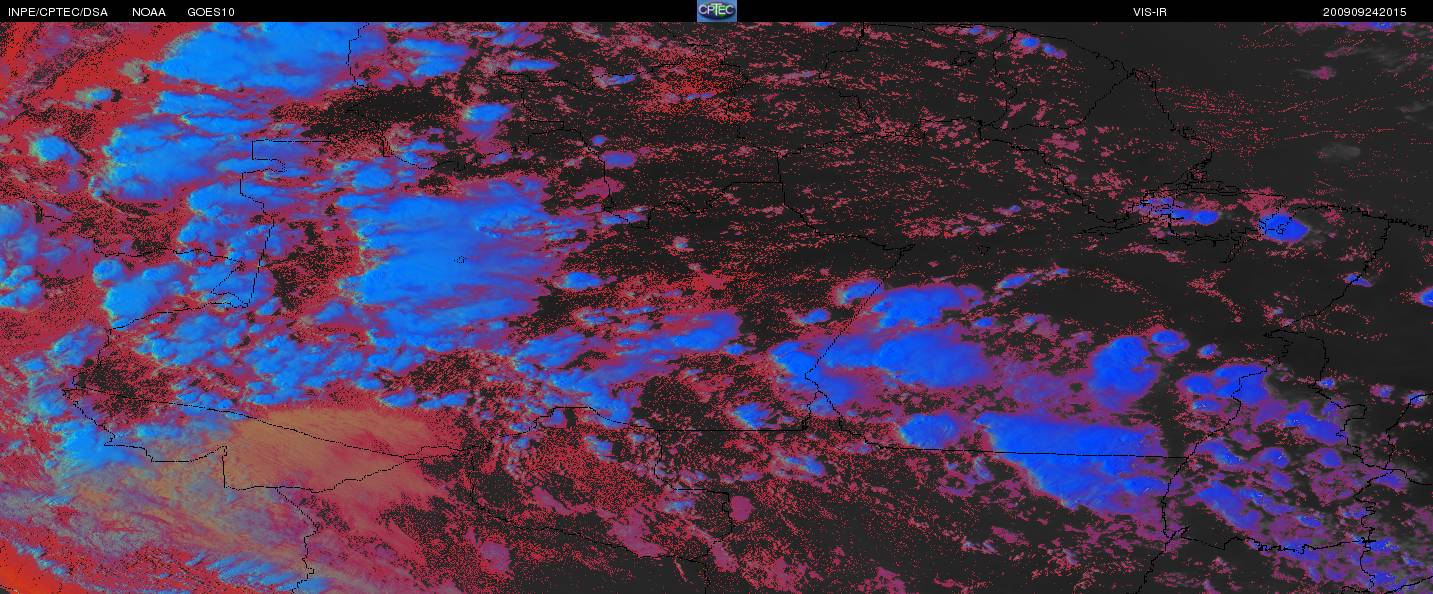
Task: Click the GOES10 satellite label
Action: pos(211,12)
